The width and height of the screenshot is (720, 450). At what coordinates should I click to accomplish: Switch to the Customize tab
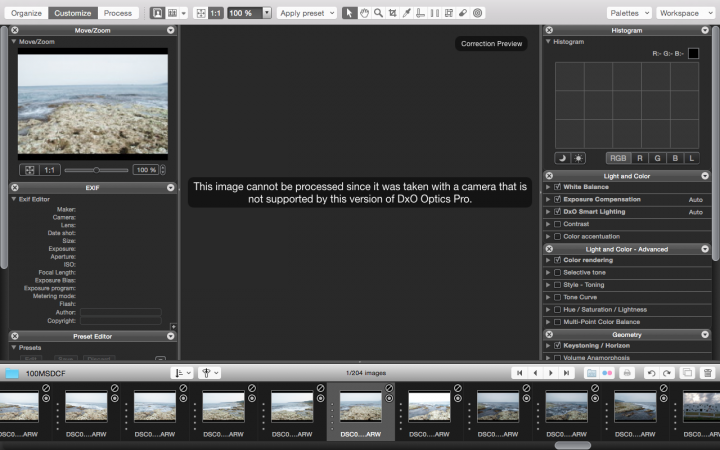73,13
